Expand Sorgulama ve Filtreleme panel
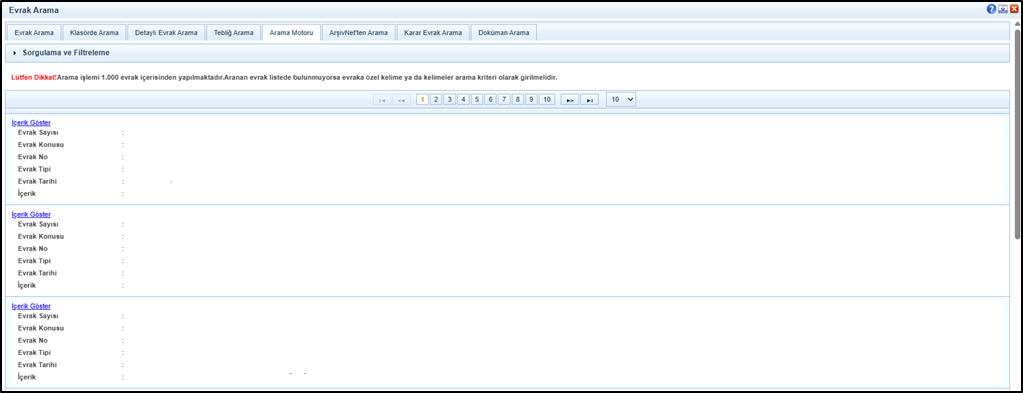The width and height of the screenshot is (1023, 393). tap(14, 53)
